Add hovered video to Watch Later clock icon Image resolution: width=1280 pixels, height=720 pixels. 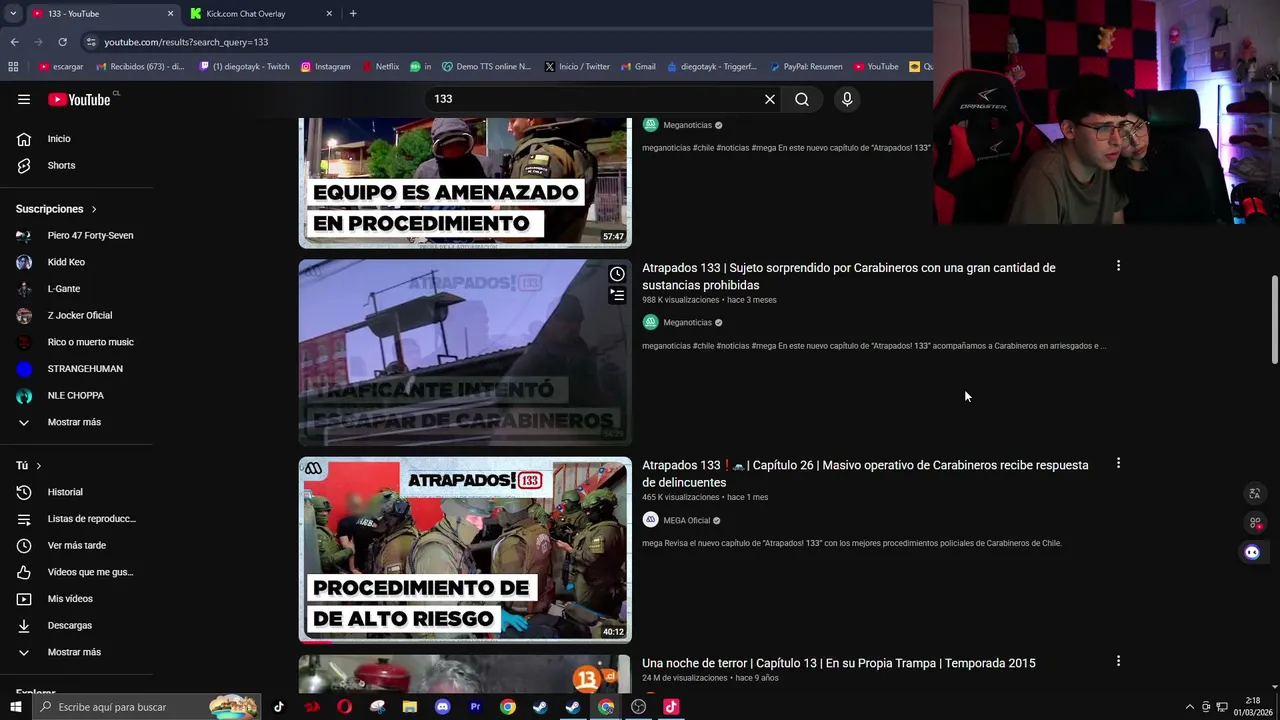coord(617,274)
